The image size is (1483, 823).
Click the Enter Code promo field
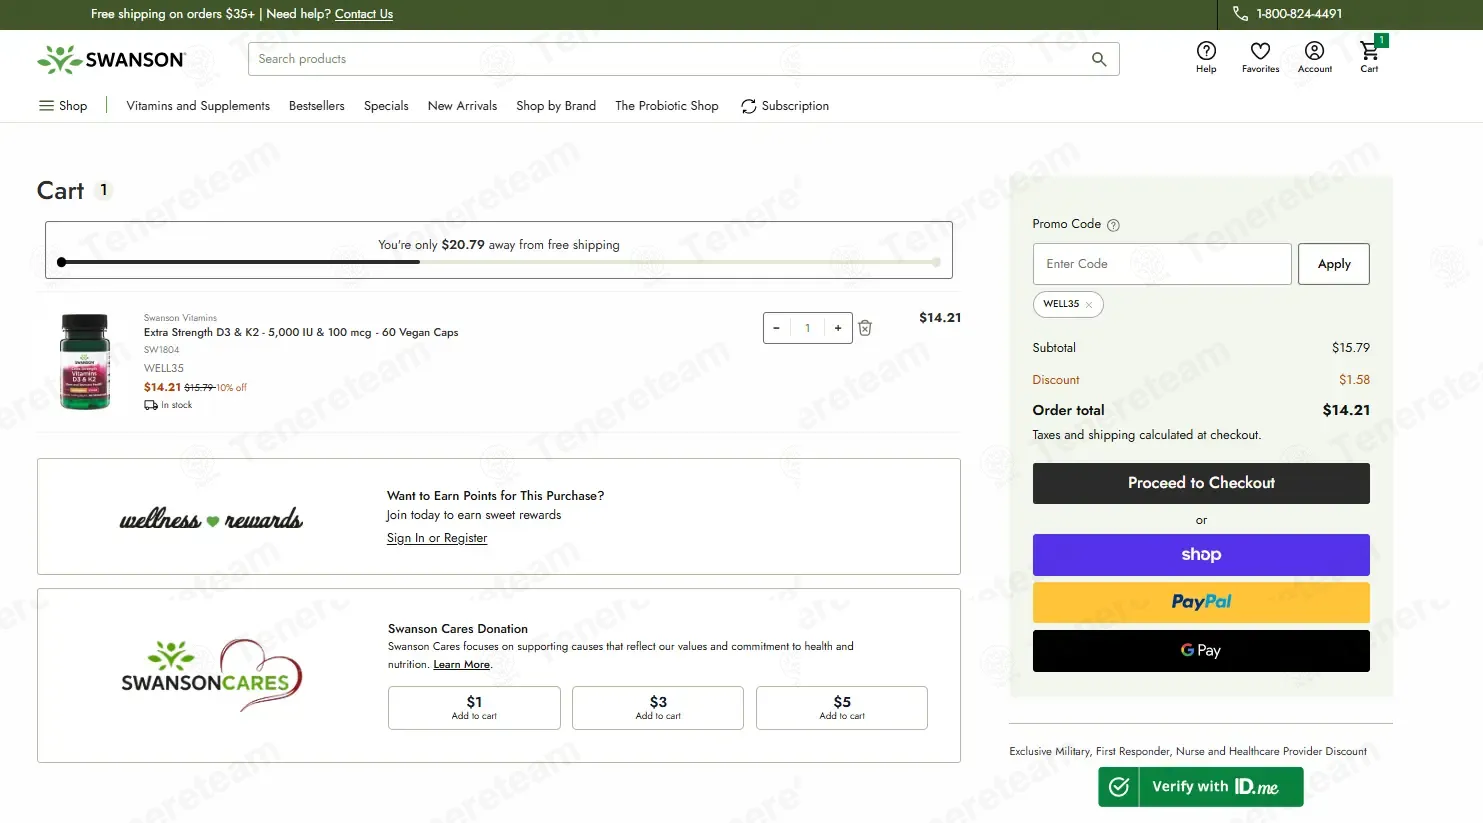click(x=1162, y=264)
